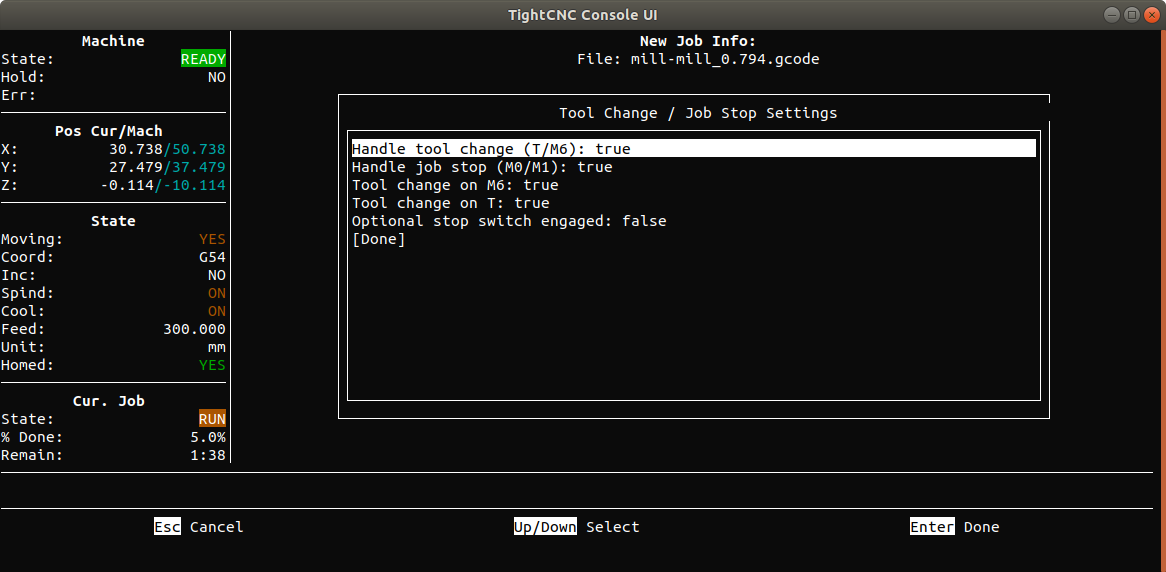This screenshot has width=1166, height=572.
Task: Toggle 'Handle job stop (M0/M1)' setting
Action: tap(482, 167)
